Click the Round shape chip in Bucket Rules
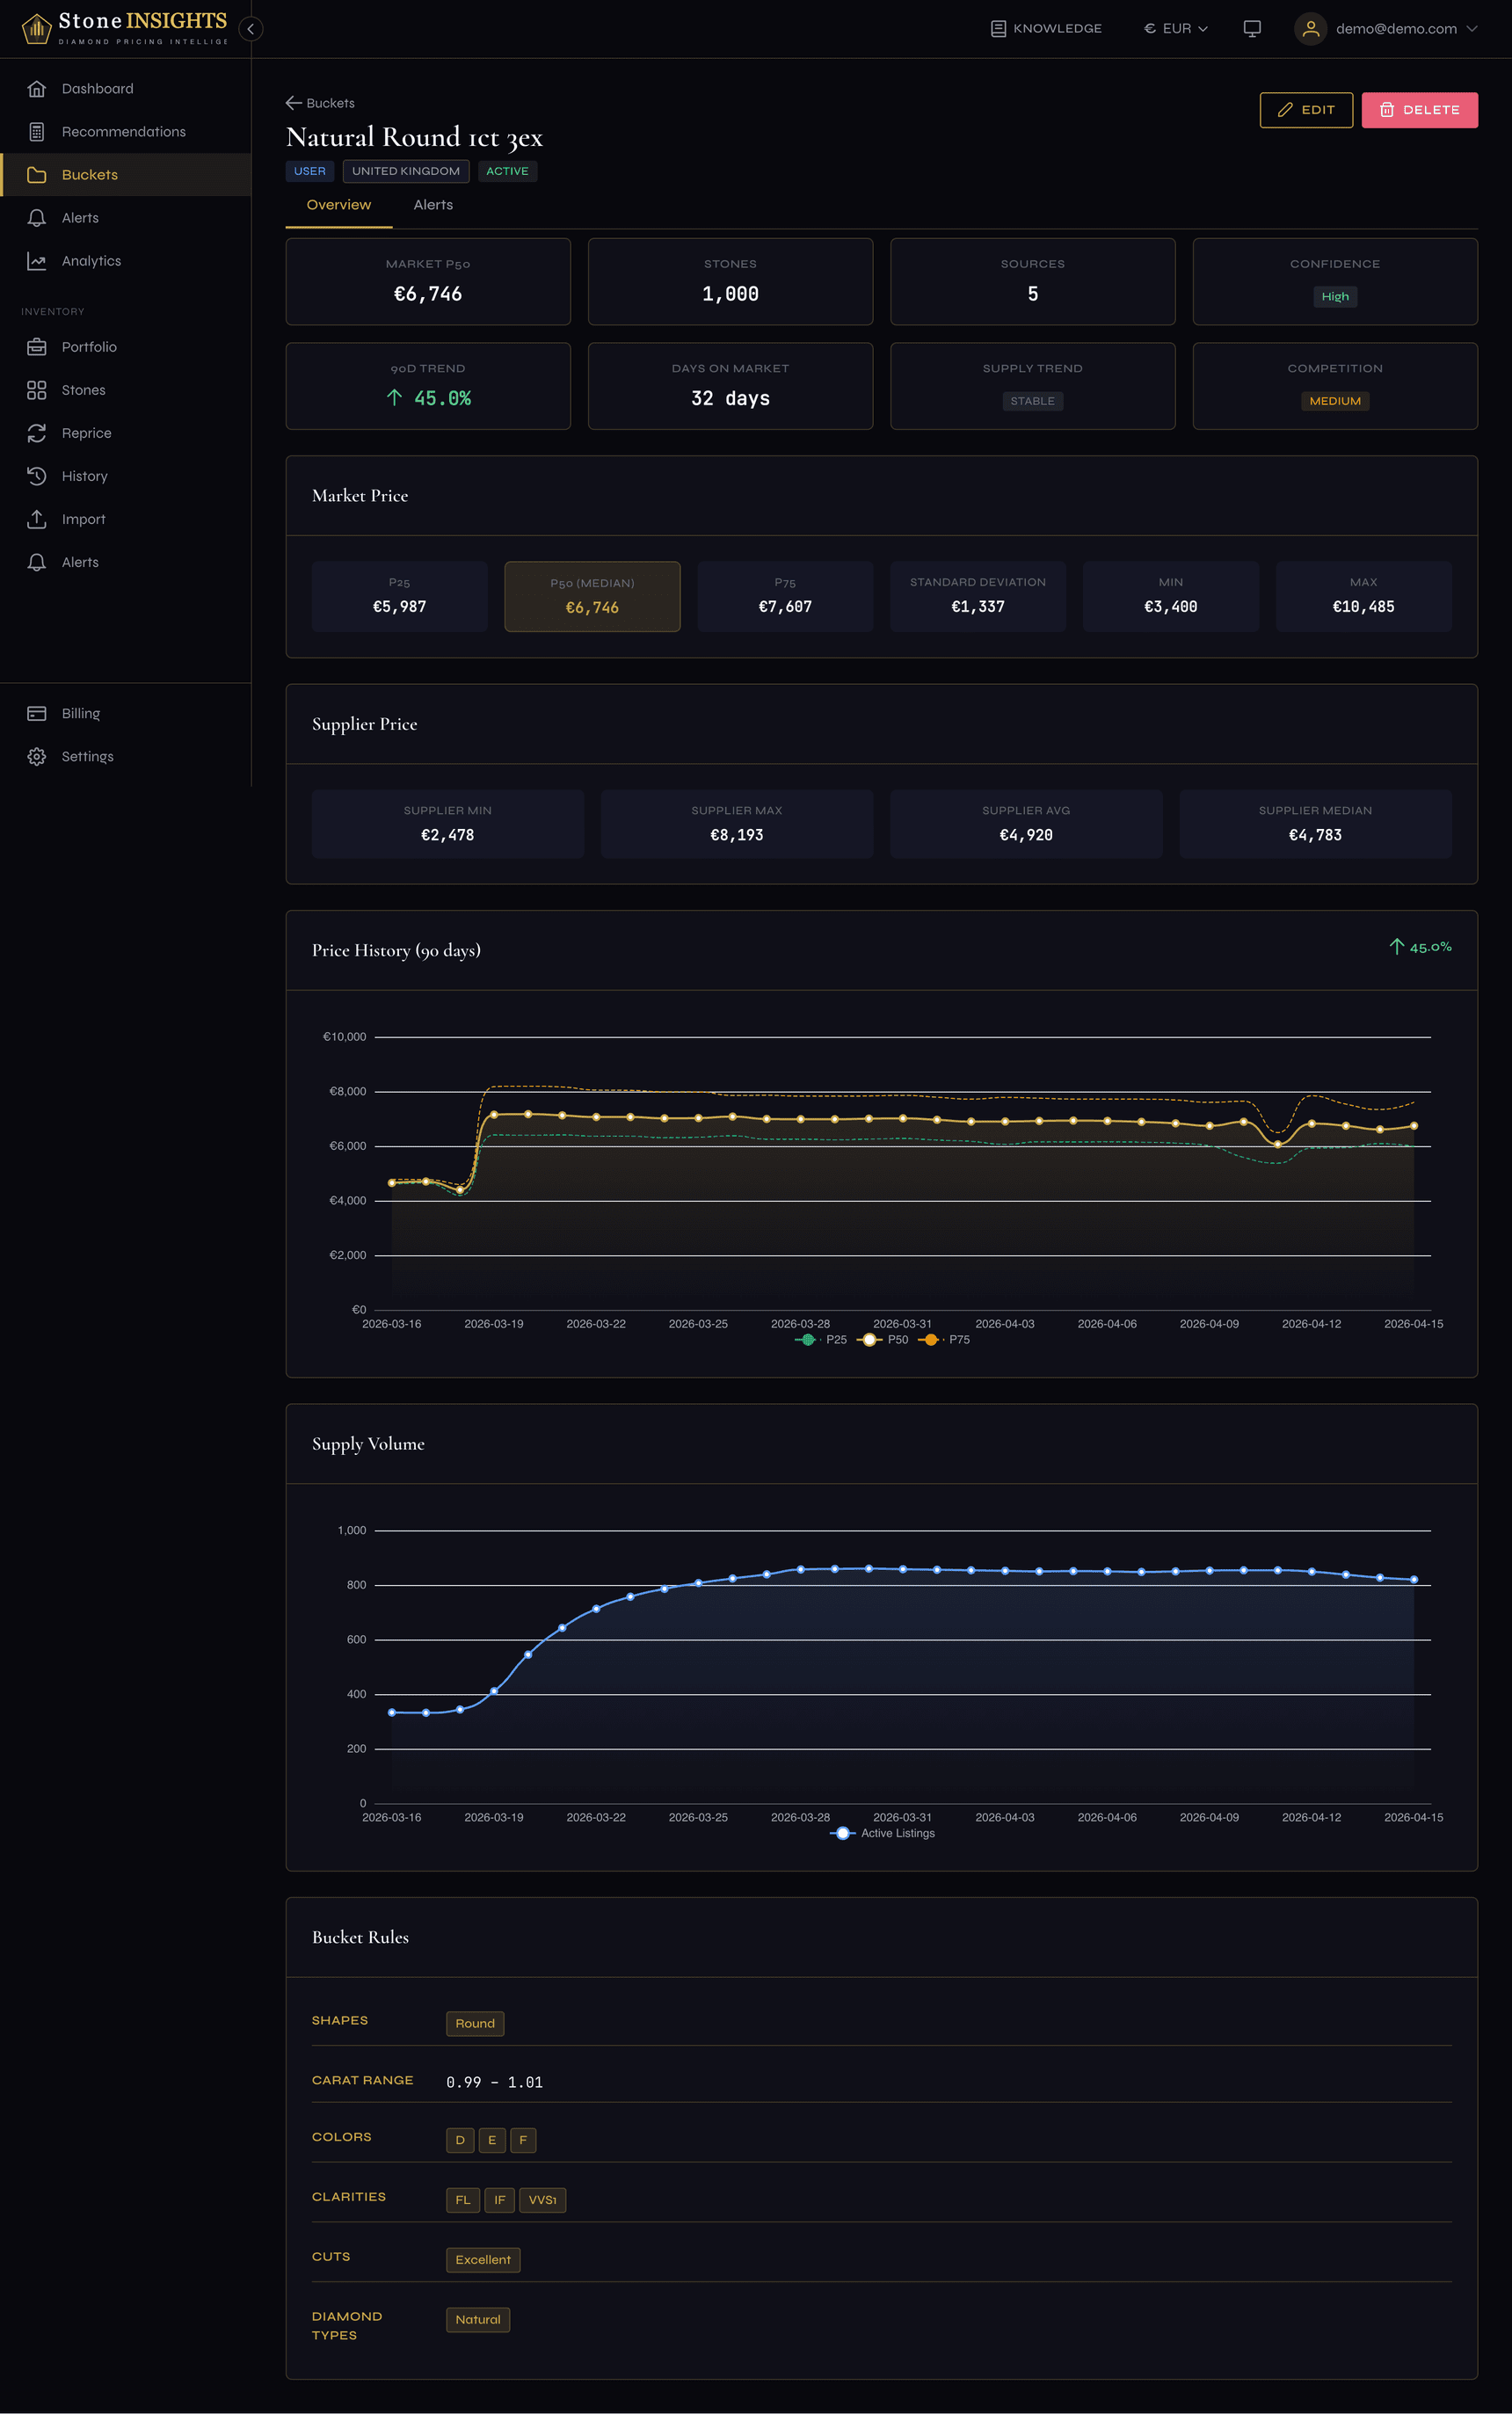This screenshot has height=2414, width=1512. [475, 2023]
